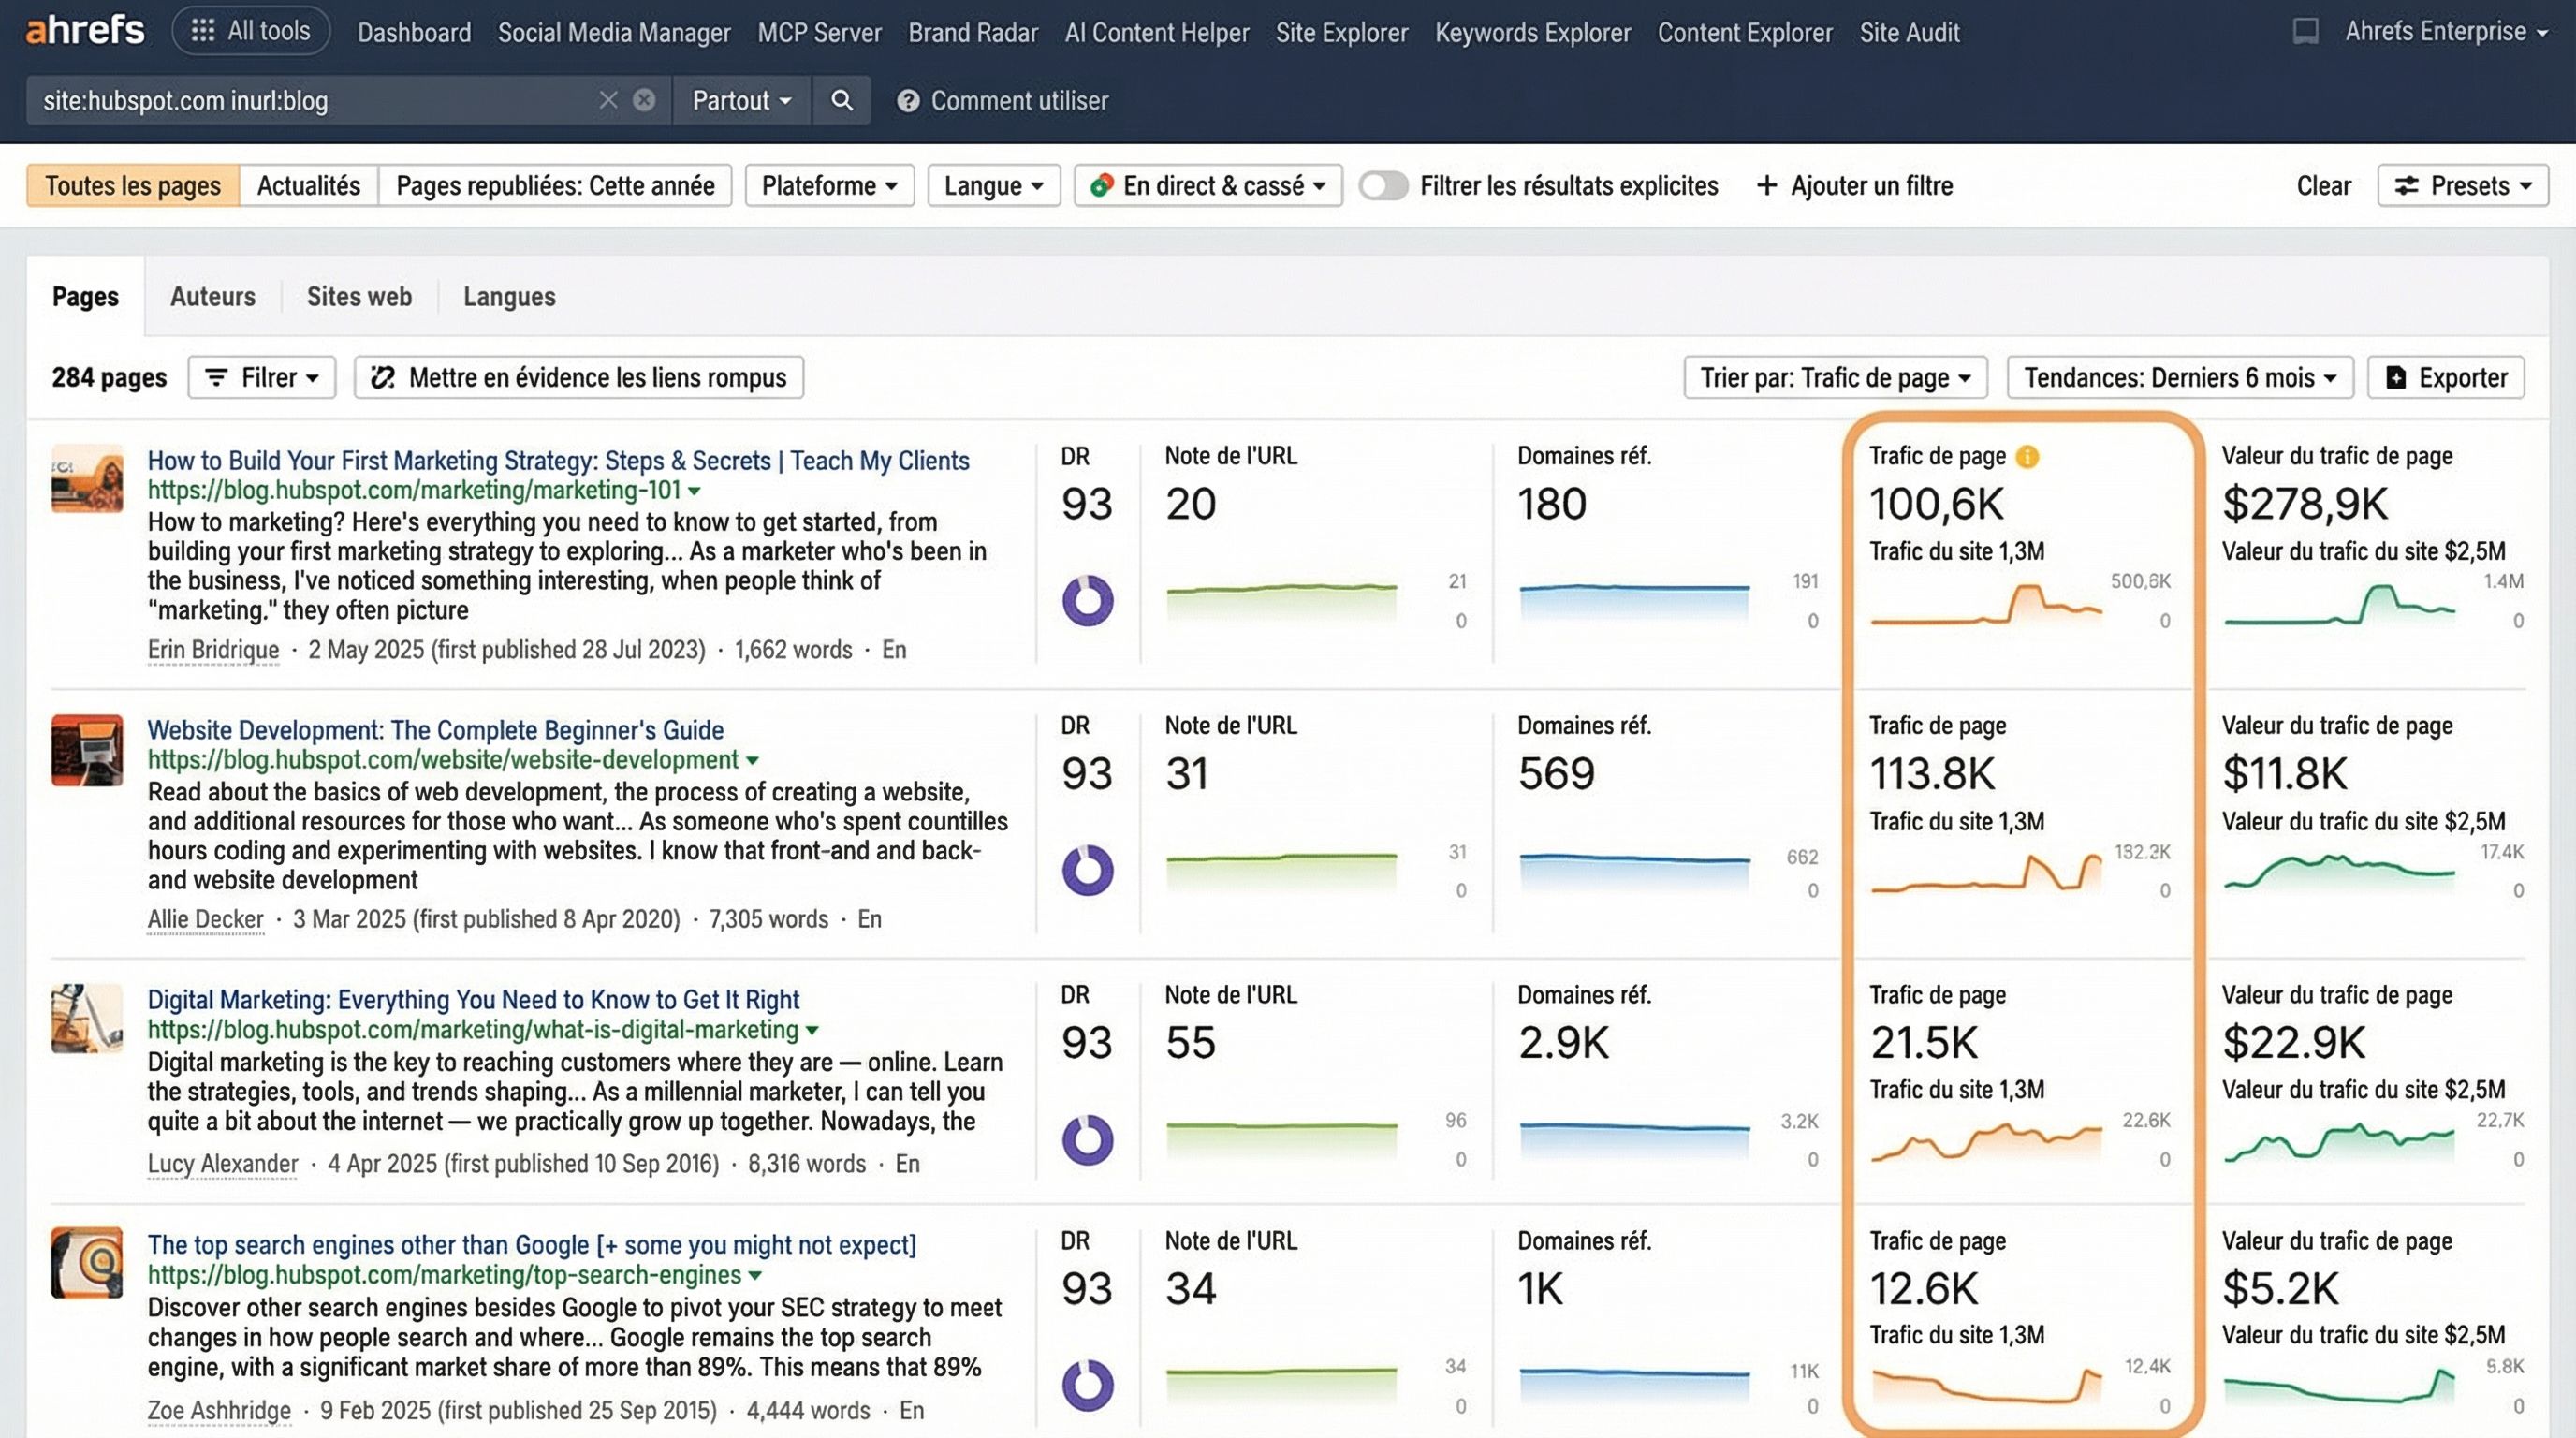Click the broken-link icon beside Mettre en évidence
This screenshot has width=2576, height=1438.
point(384,377)
